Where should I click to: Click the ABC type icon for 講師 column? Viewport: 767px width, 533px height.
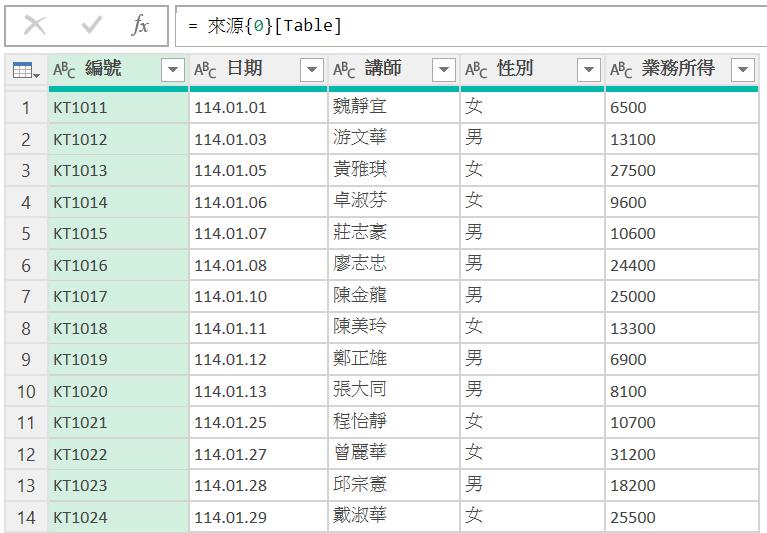[x=344, y=69]
